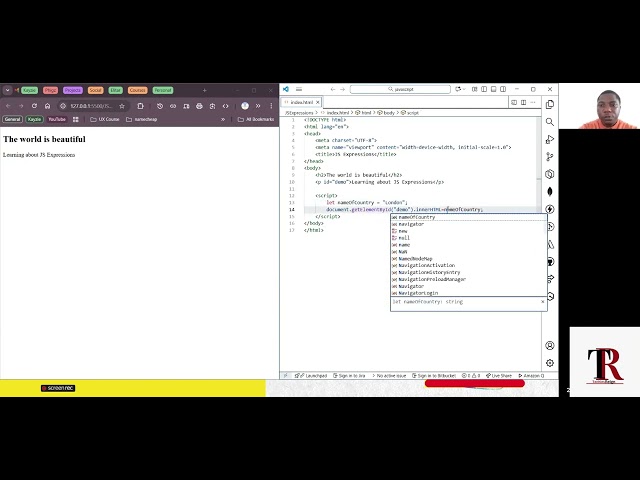
Task: Close the index.html tab
Action: pyautogui.click(x=318, y=102)
